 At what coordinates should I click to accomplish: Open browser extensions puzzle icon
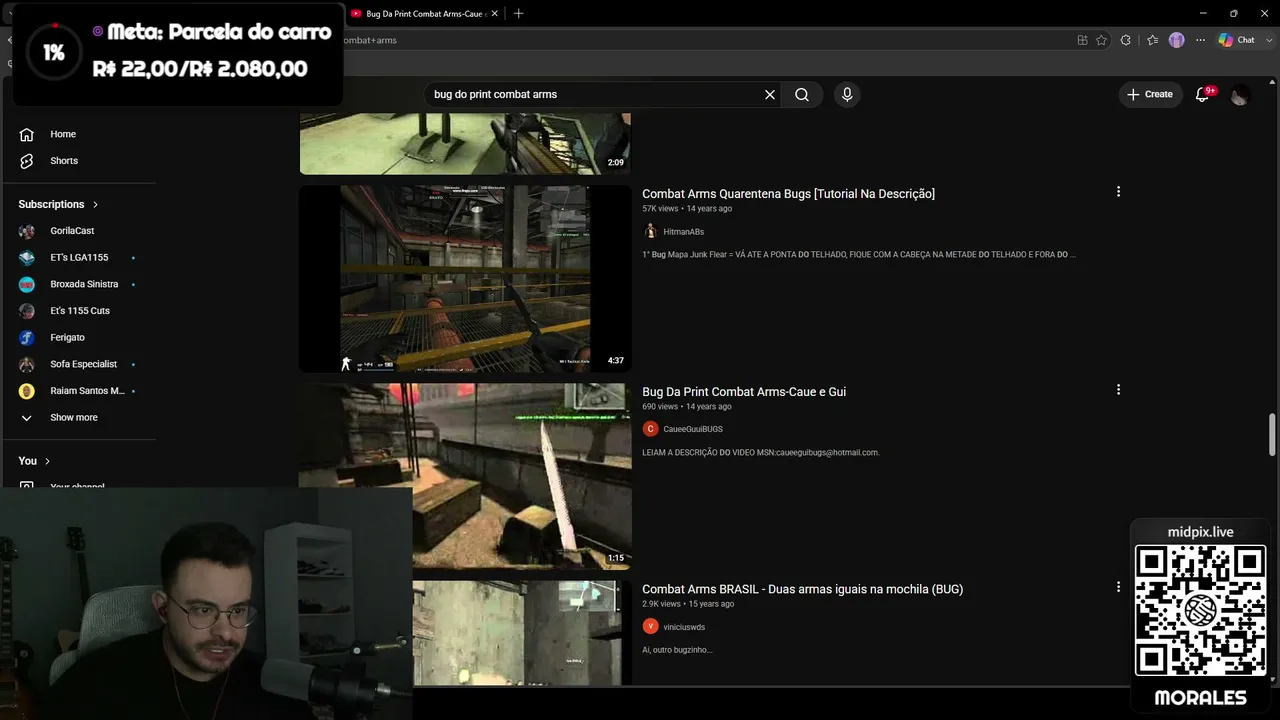pyautogui.click(x=1126, y=40)
